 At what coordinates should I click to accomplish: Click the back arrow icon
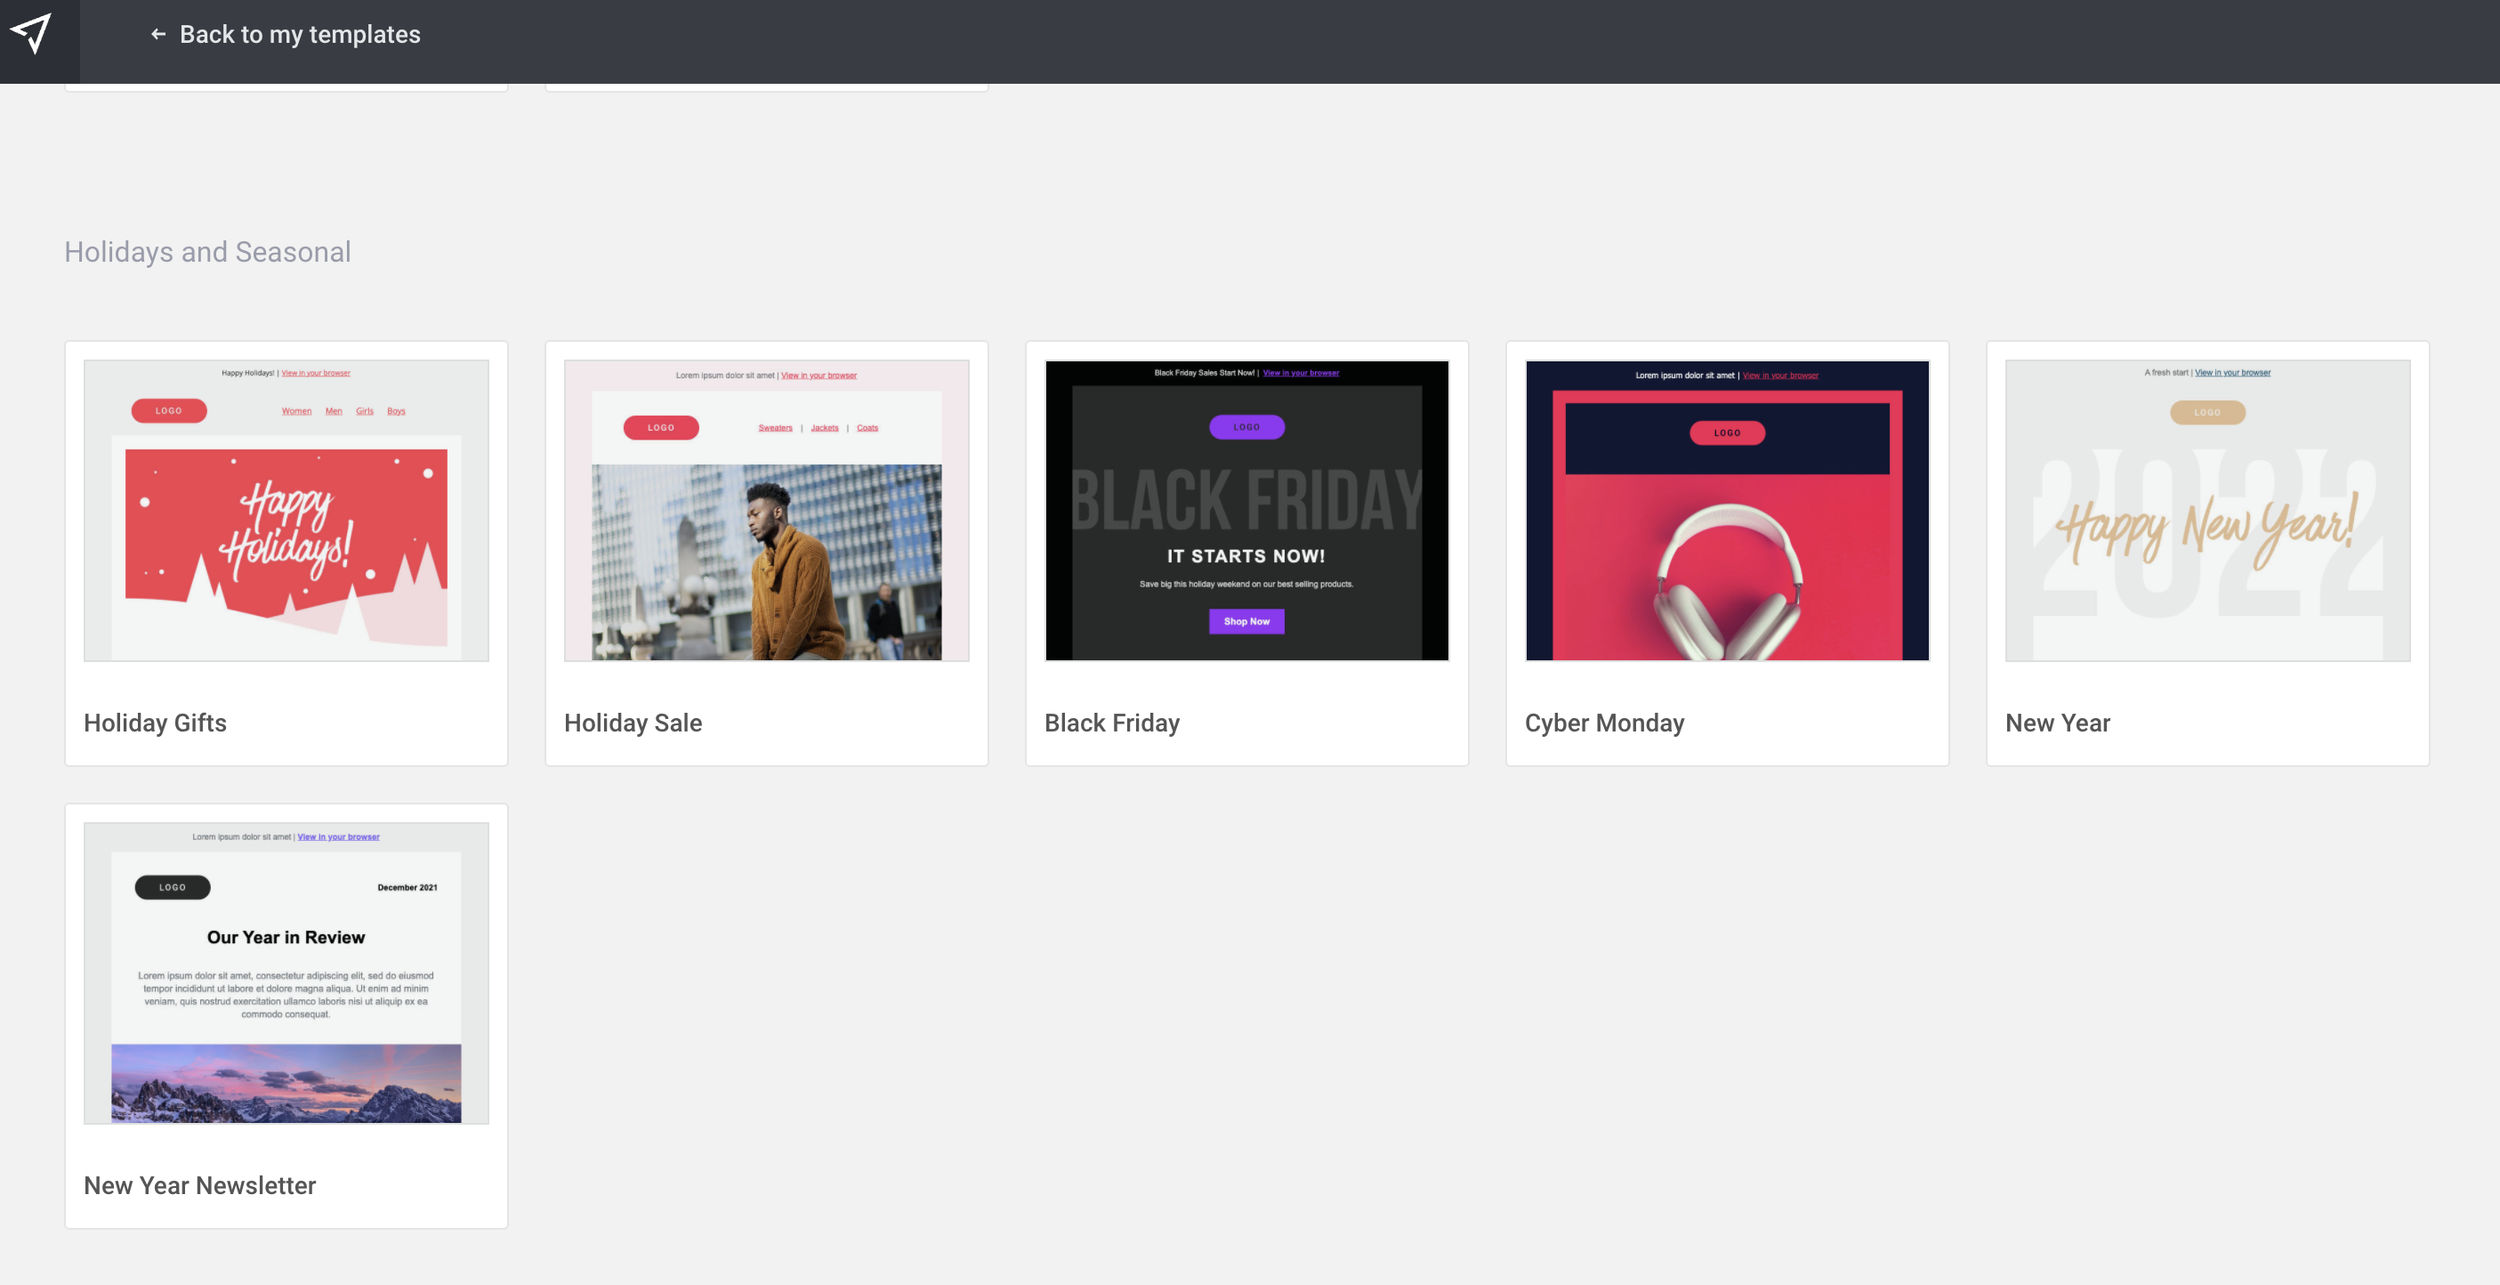(x=158, y=35)
